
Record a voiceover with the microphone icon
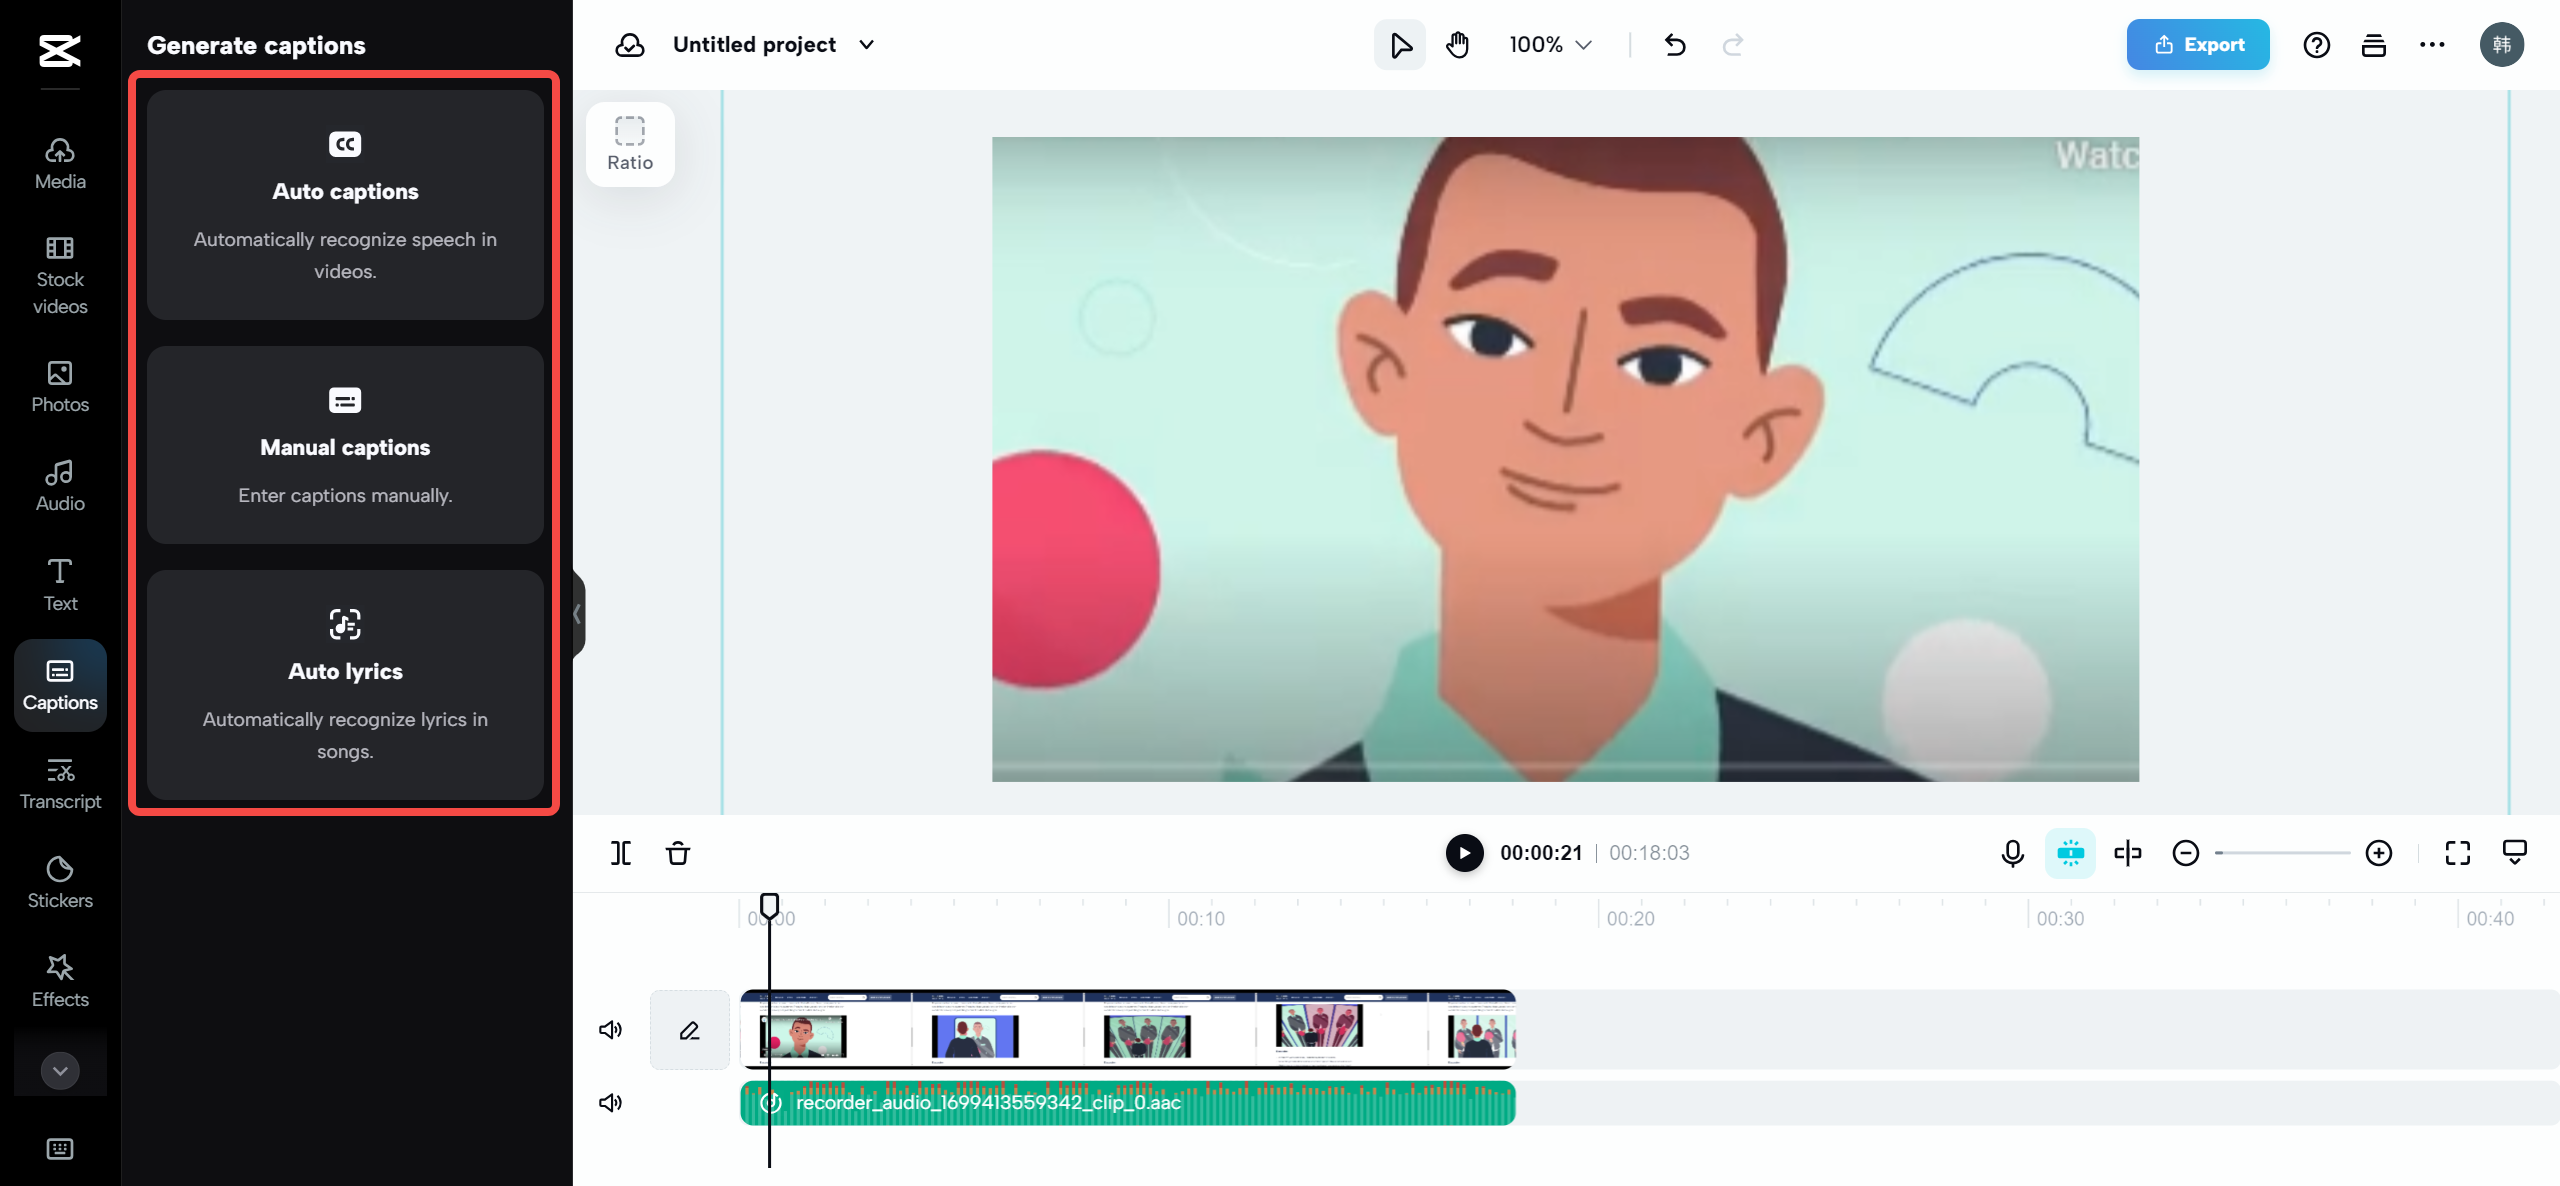click(x=2012, y=853)
